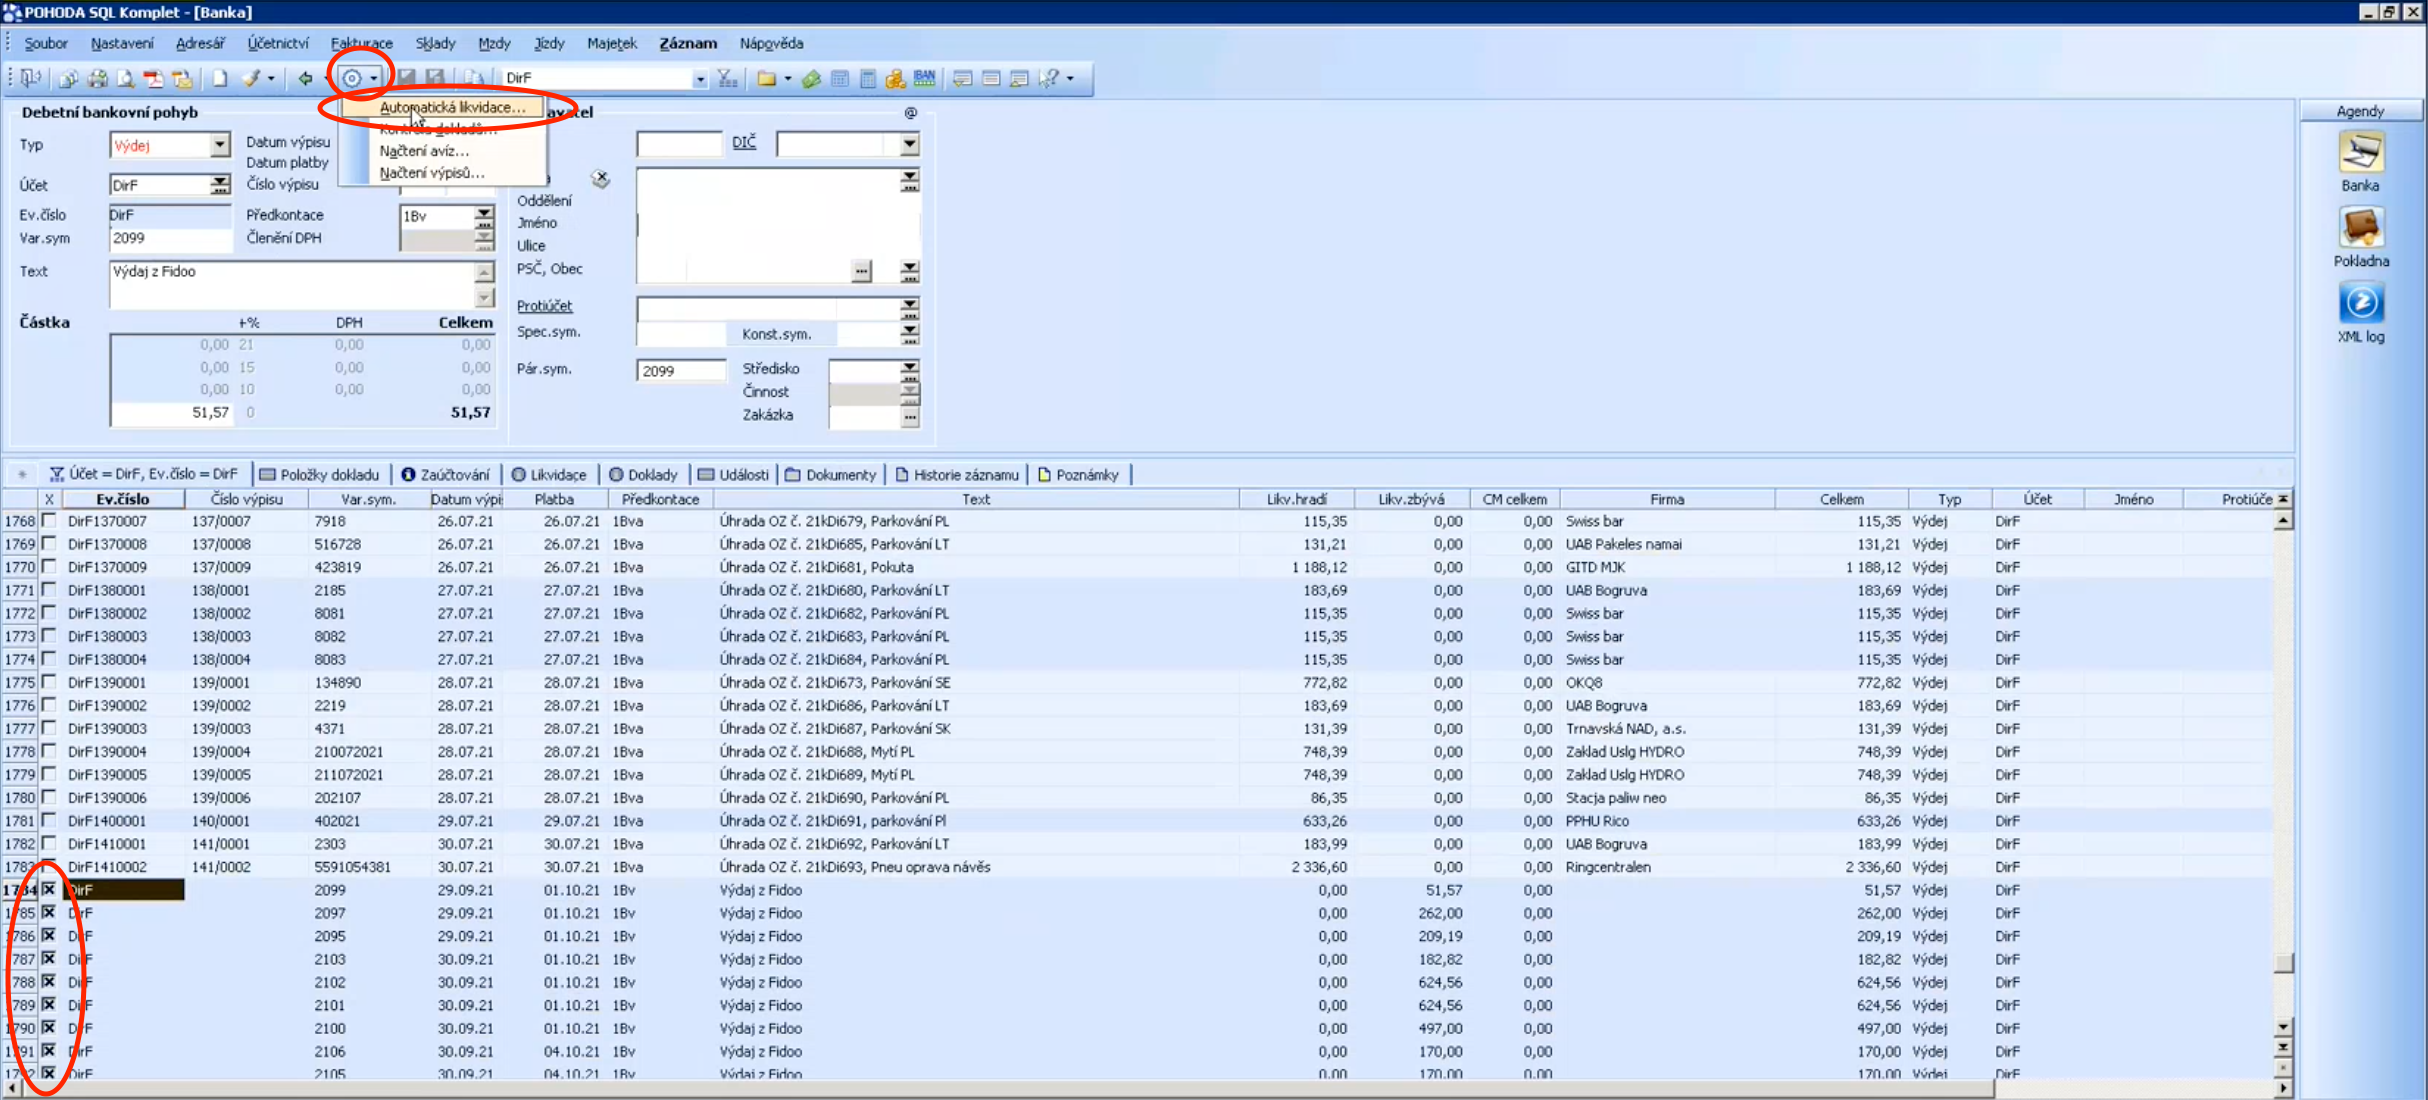Click the first comment window icon in the toolbar
This screenshot has width=2428, height=1100.
(x=962, y=78)
